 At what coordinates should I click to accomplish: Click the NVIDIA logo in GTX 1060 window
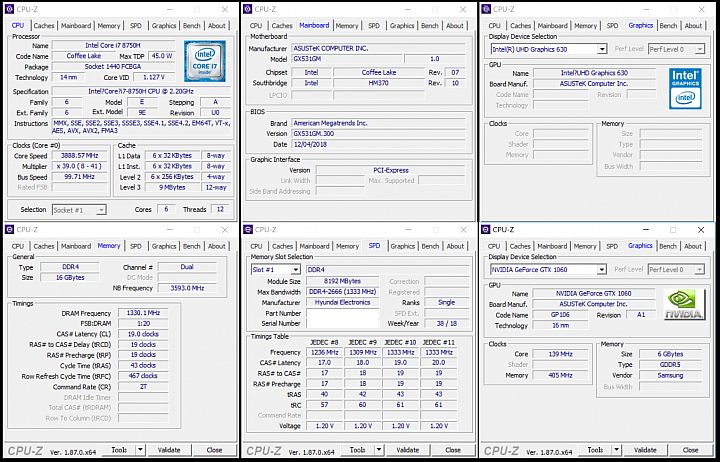pos(685,304)
